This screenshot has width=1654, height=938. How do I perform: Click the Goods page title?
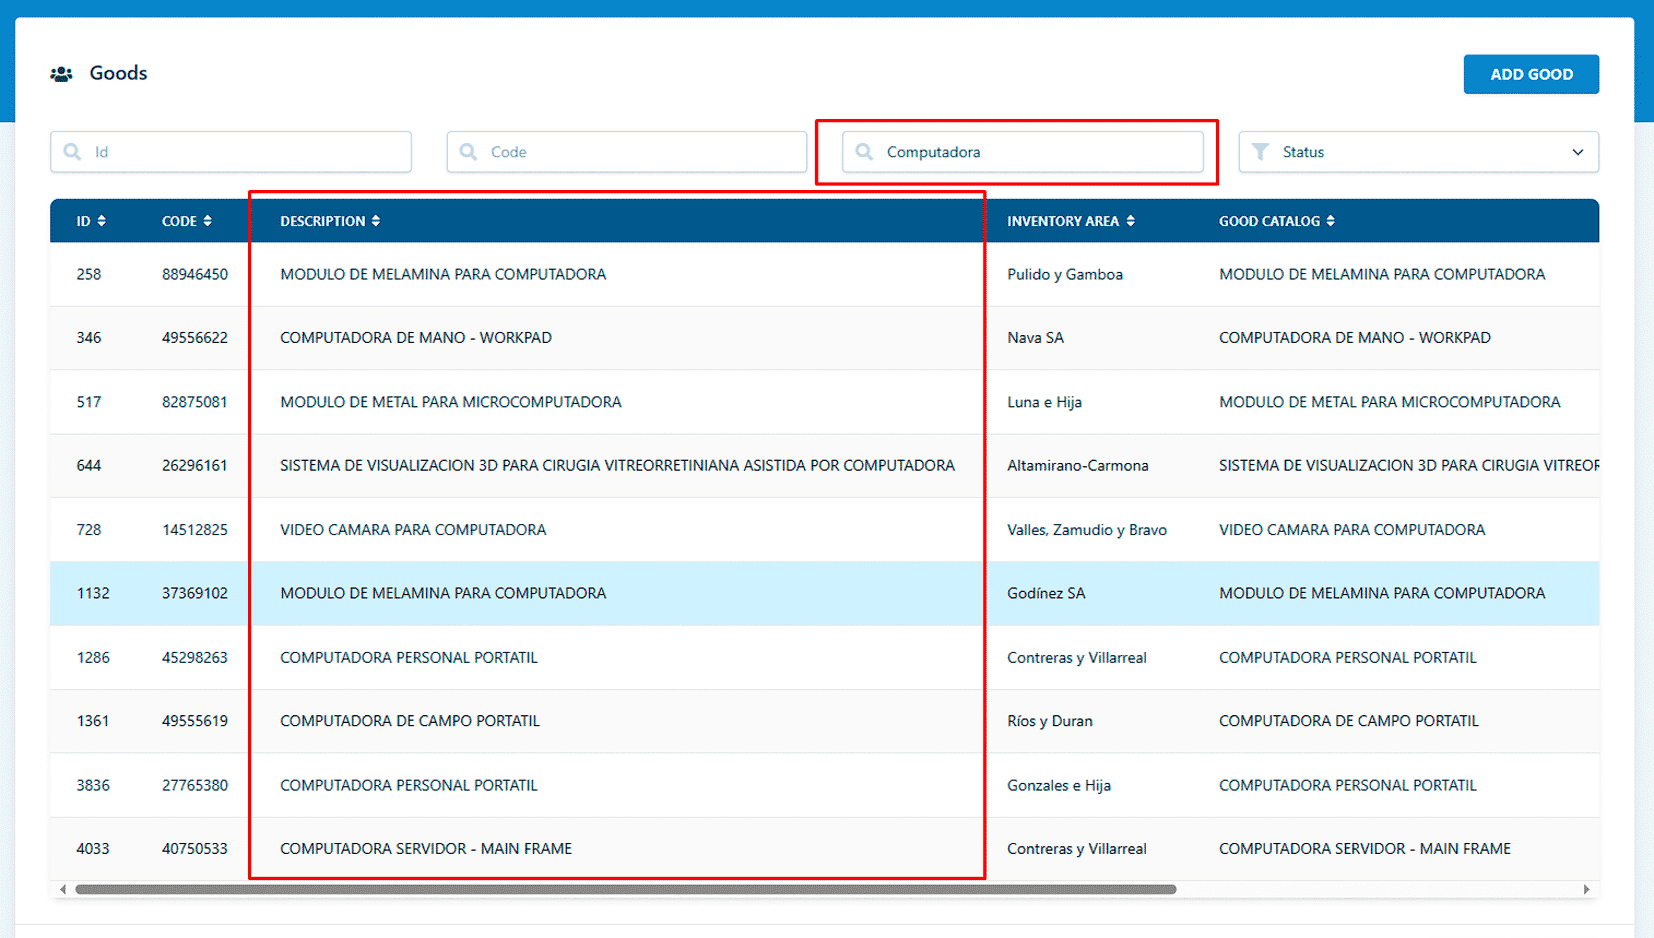[118, 73]
